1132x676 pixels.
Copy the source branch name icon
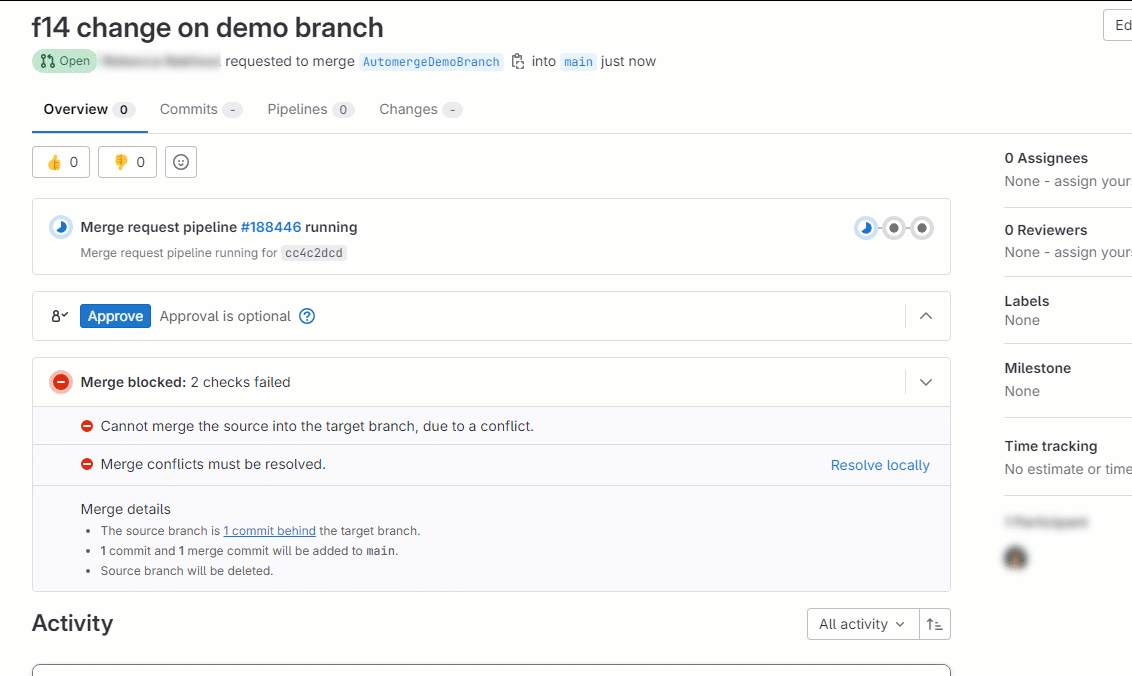pos(517,61)
